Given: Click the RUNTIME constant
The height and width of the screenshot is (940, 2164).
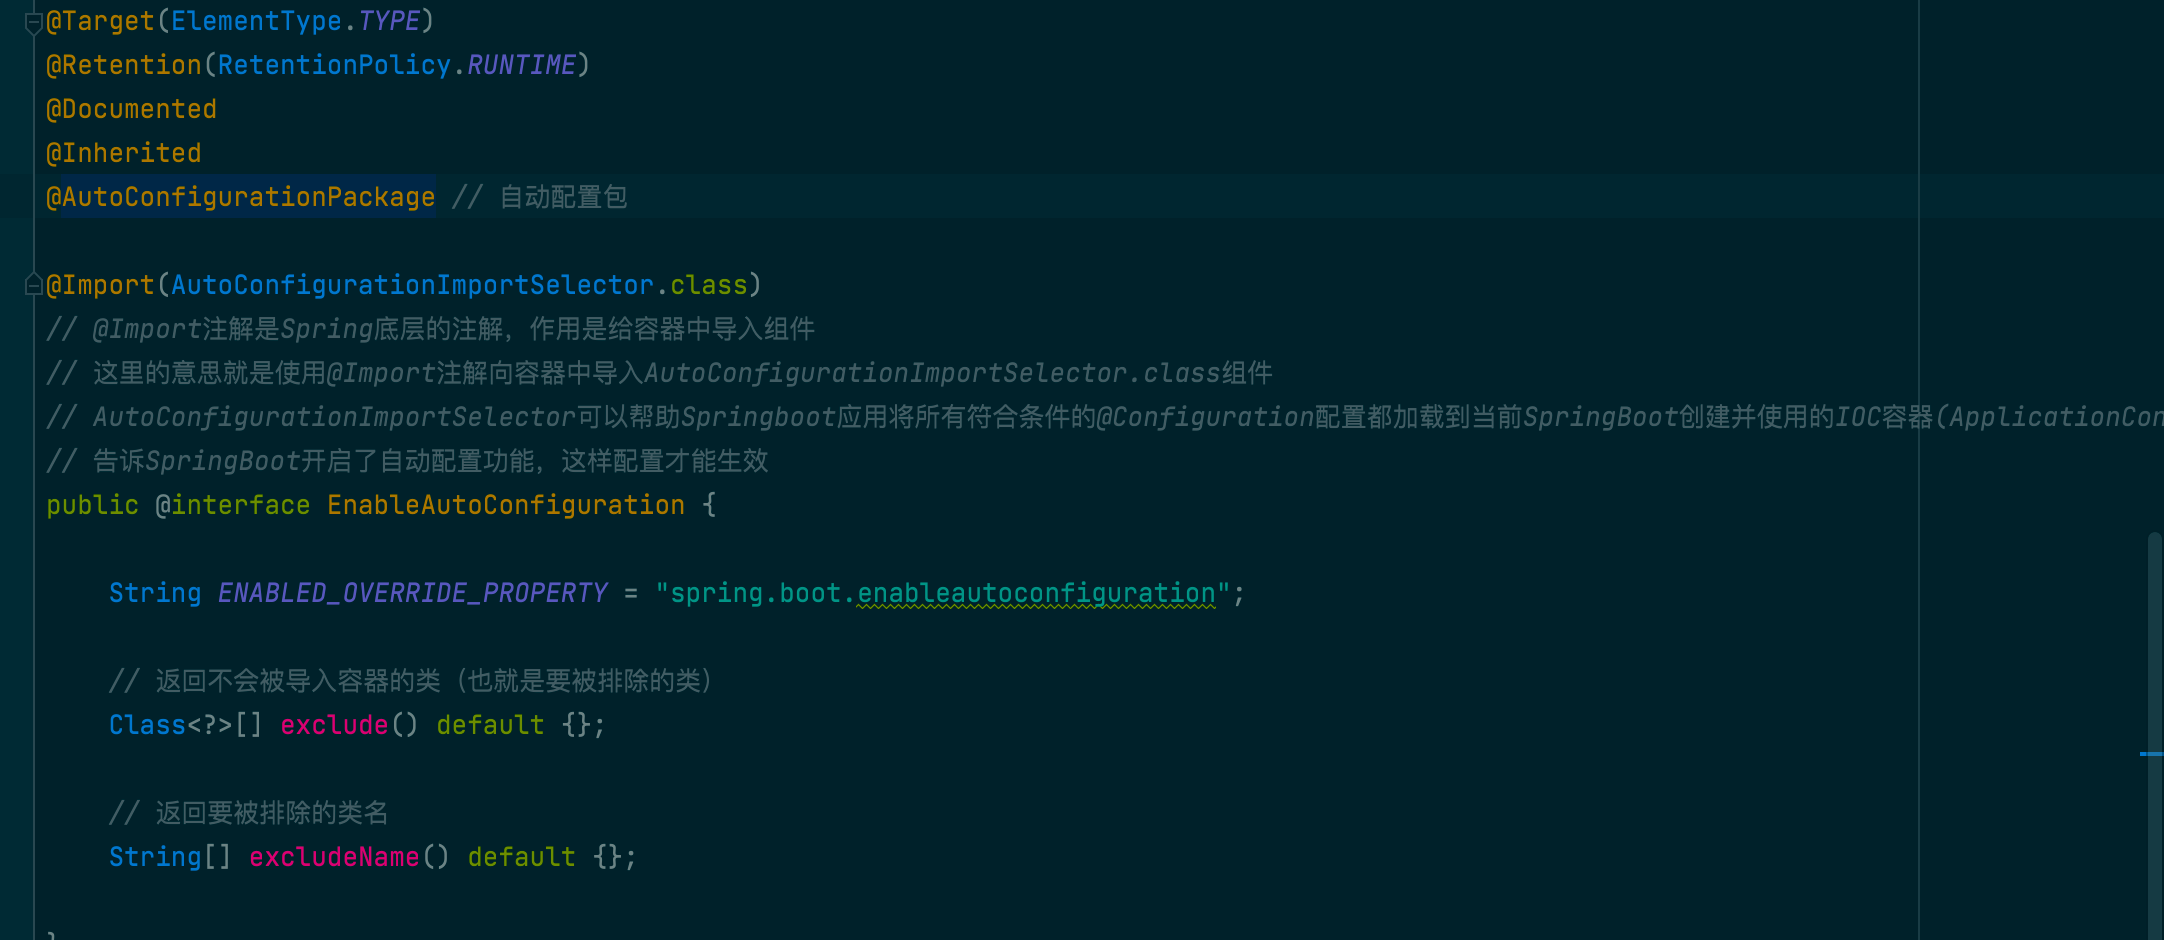Looking at the screenshot, I should [521, 65].
